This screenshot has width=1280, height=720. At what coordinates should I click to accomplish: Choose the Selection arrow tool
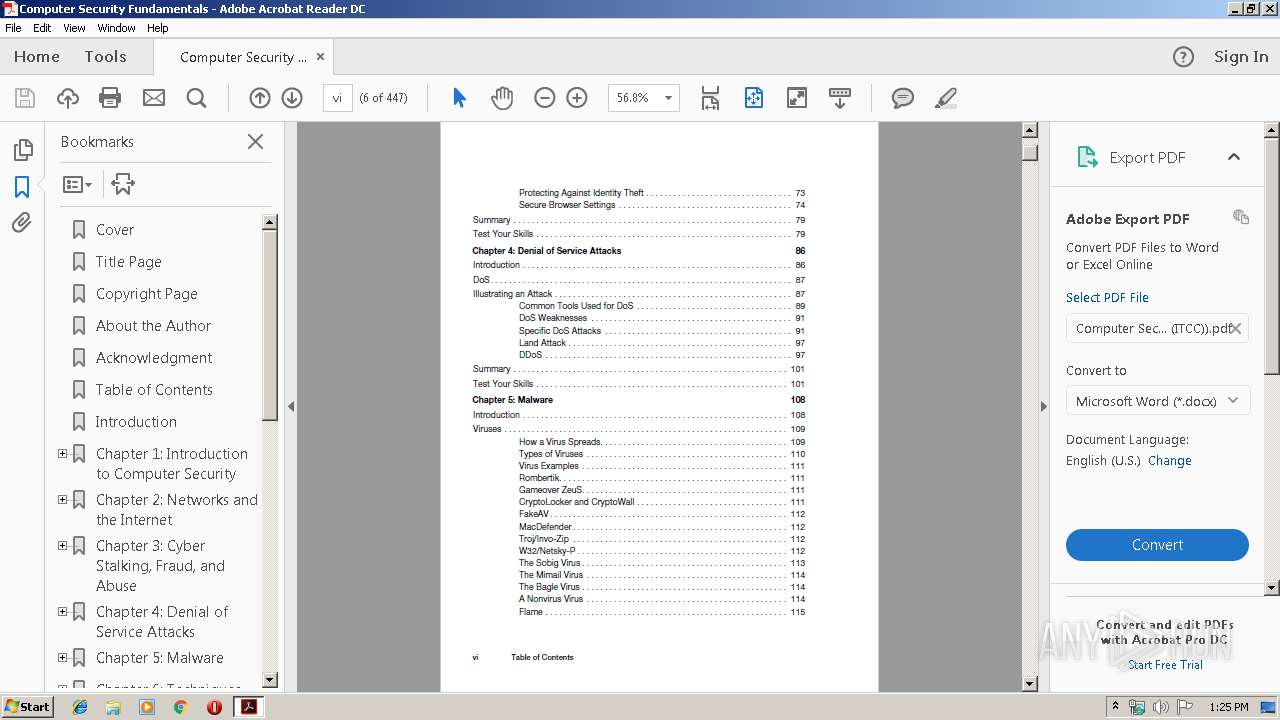(x=459, y=98)
